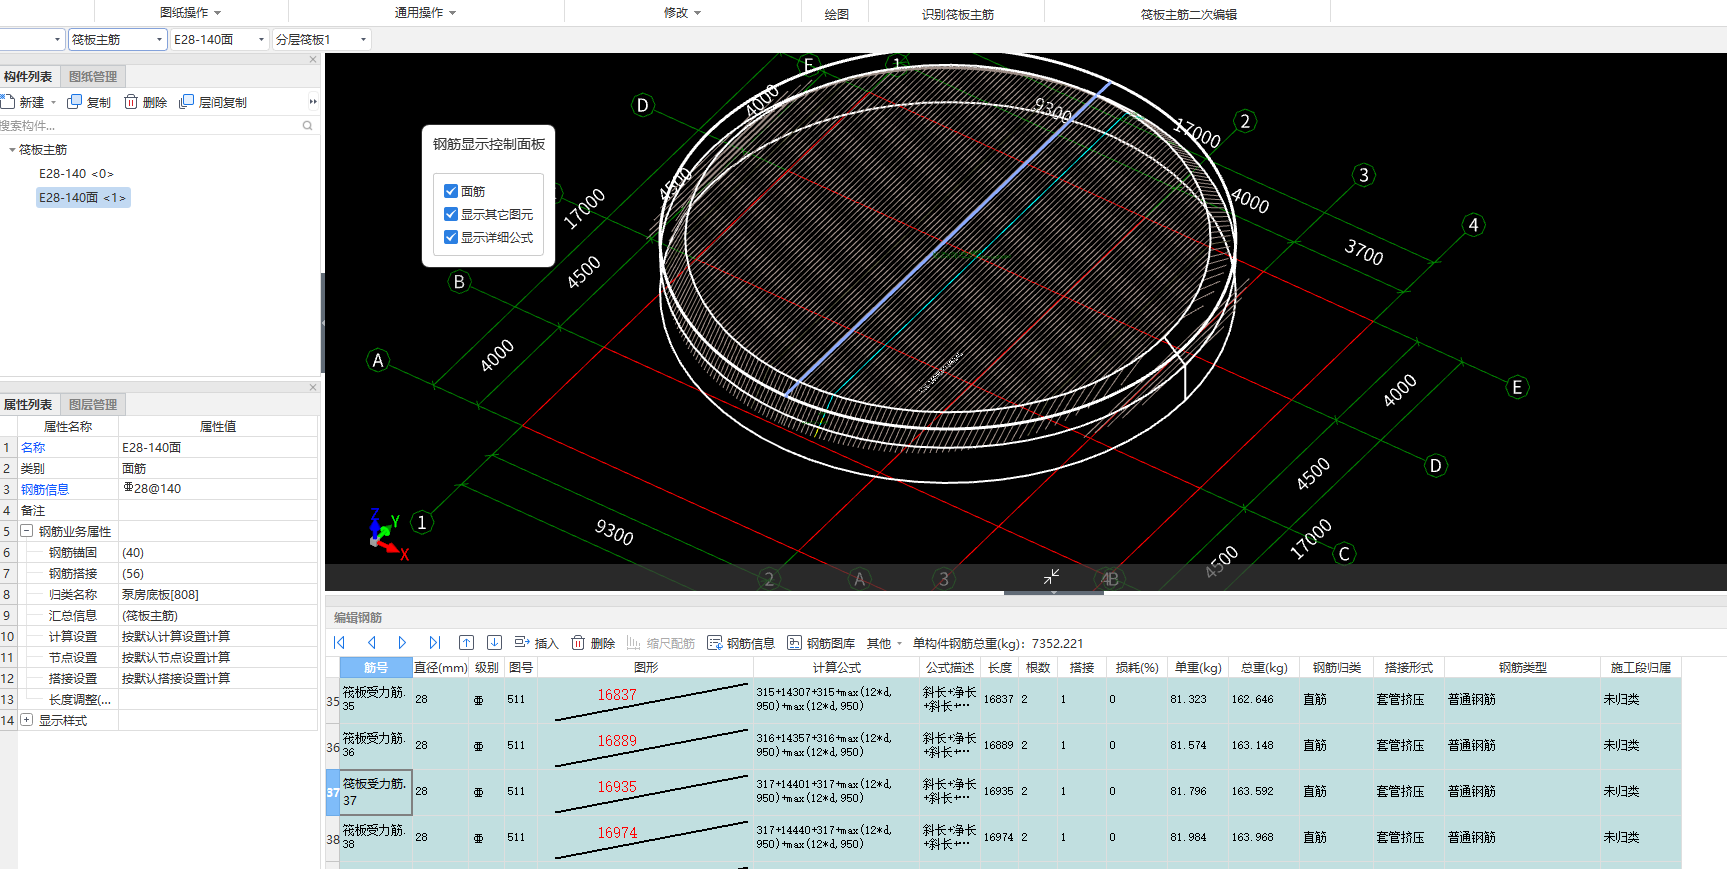Click axis bubble E near right edge

coord(1517,387)
